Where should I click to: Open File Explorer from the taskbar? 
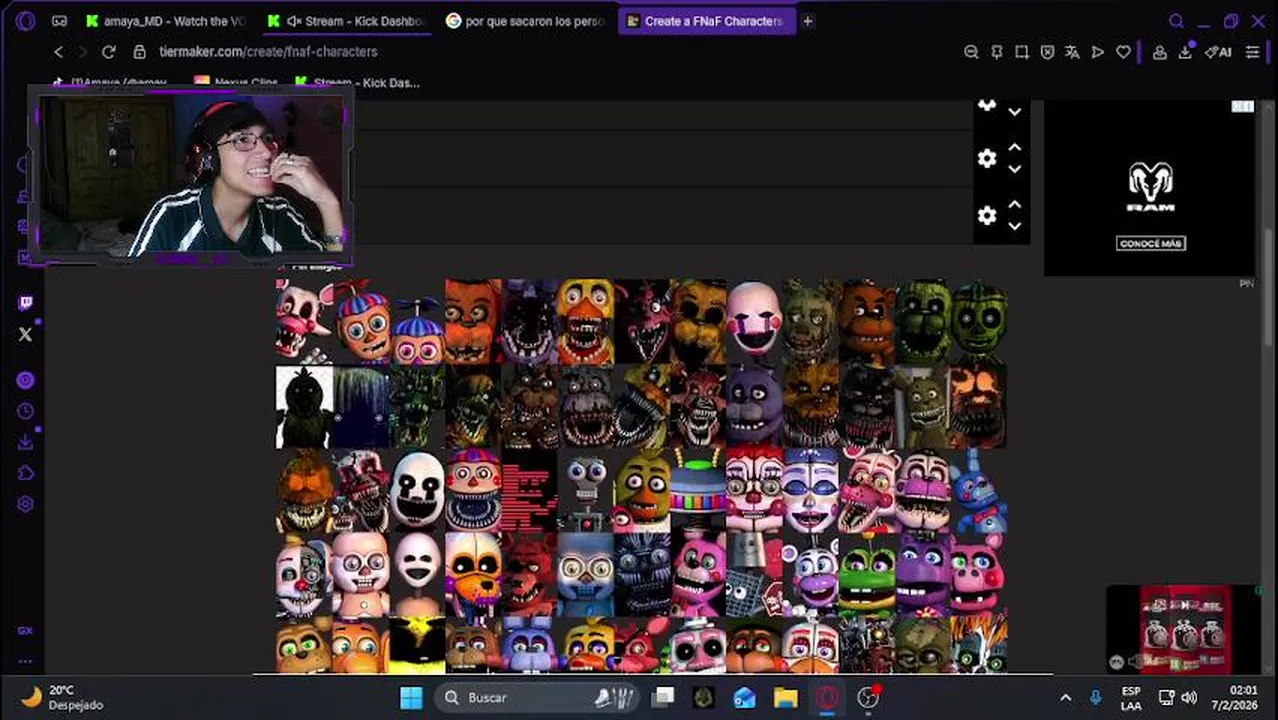coord(786,697)
